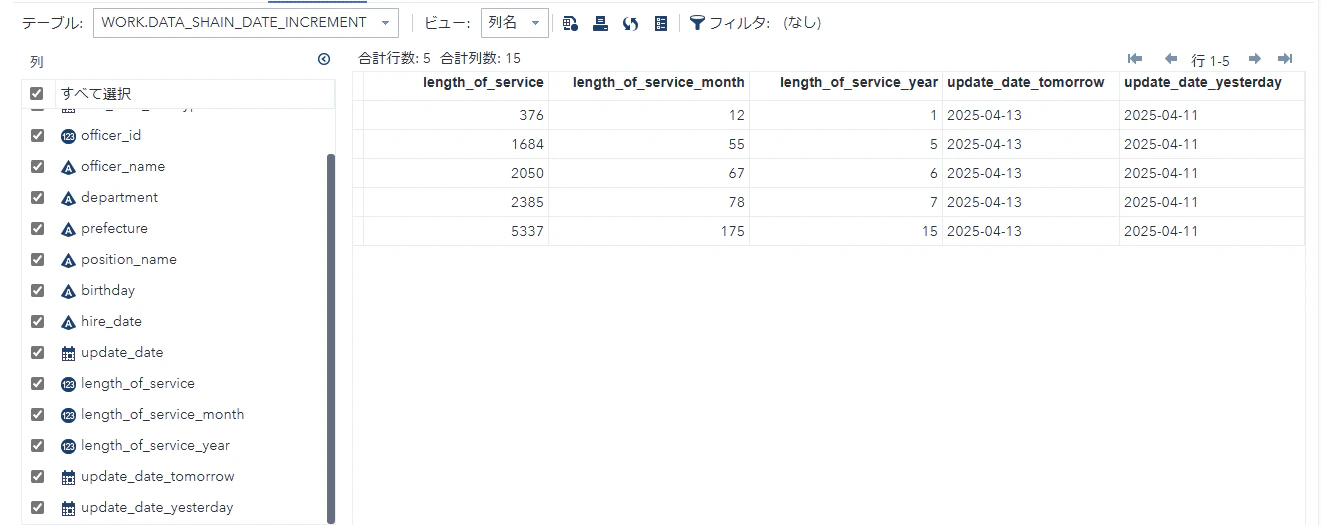Click the 行 1-5 row range indicator
Screen dimensions: 1321x525
click(x=1210, y=60)
